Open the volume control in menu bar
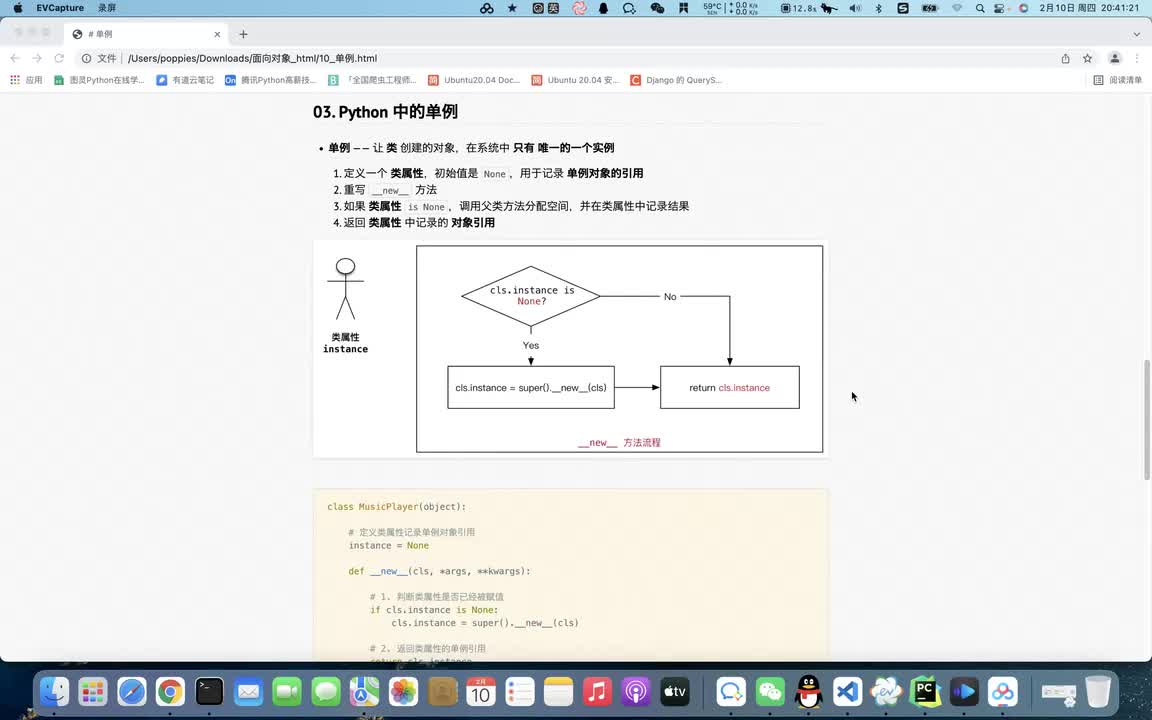The width and height of the screenshot is (1152, 720). 854,8
